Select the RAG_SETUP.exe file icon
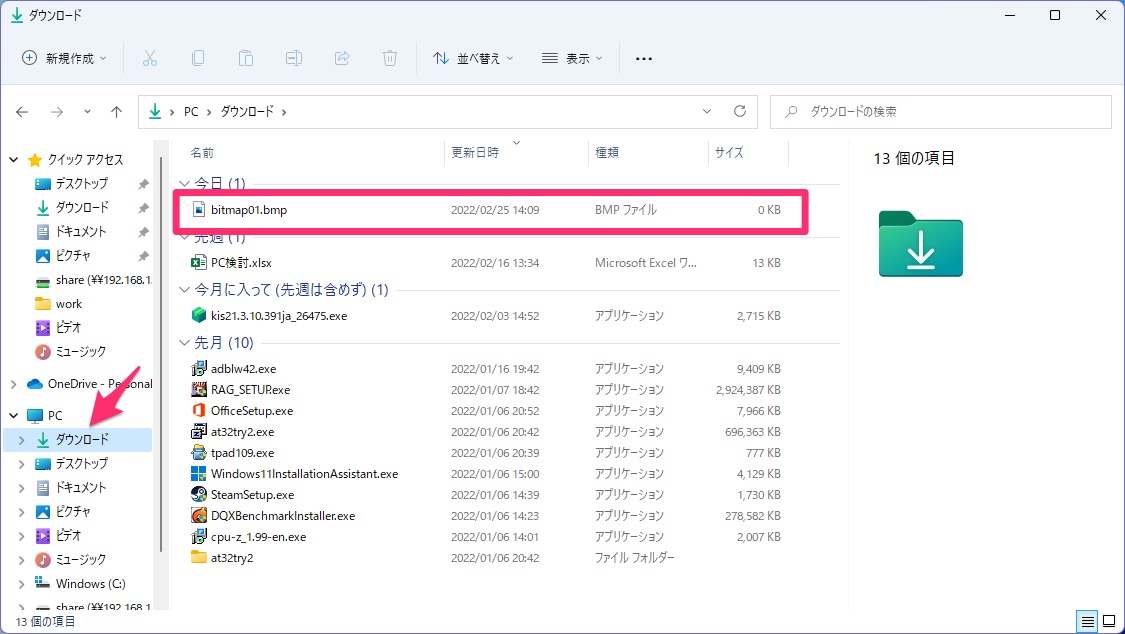The height and width of the screenshot is (634, 1125). (x=199, y=389)
